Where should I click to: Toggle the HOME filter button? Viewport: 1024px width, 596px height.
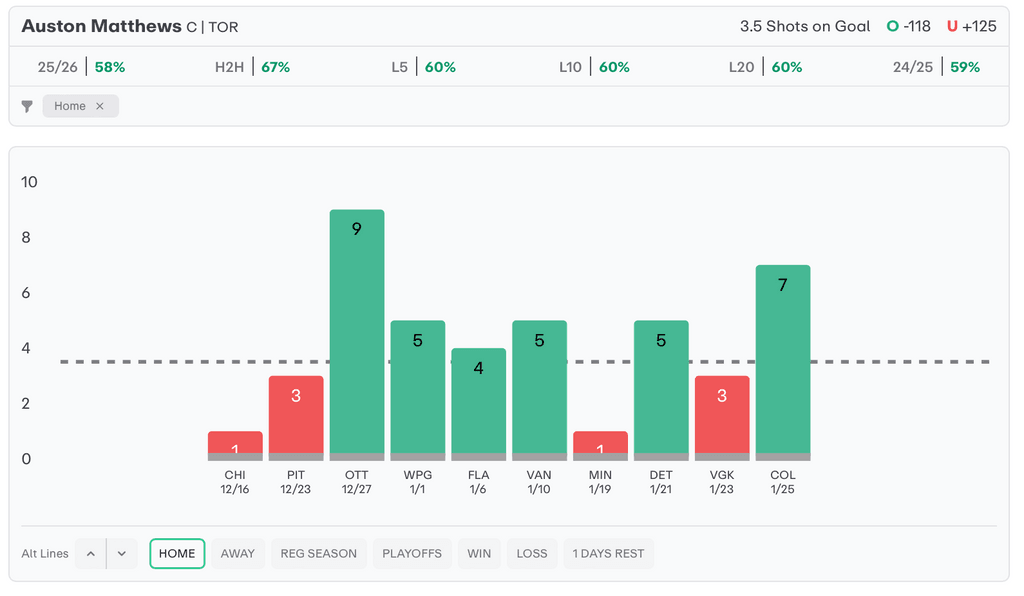177,553
